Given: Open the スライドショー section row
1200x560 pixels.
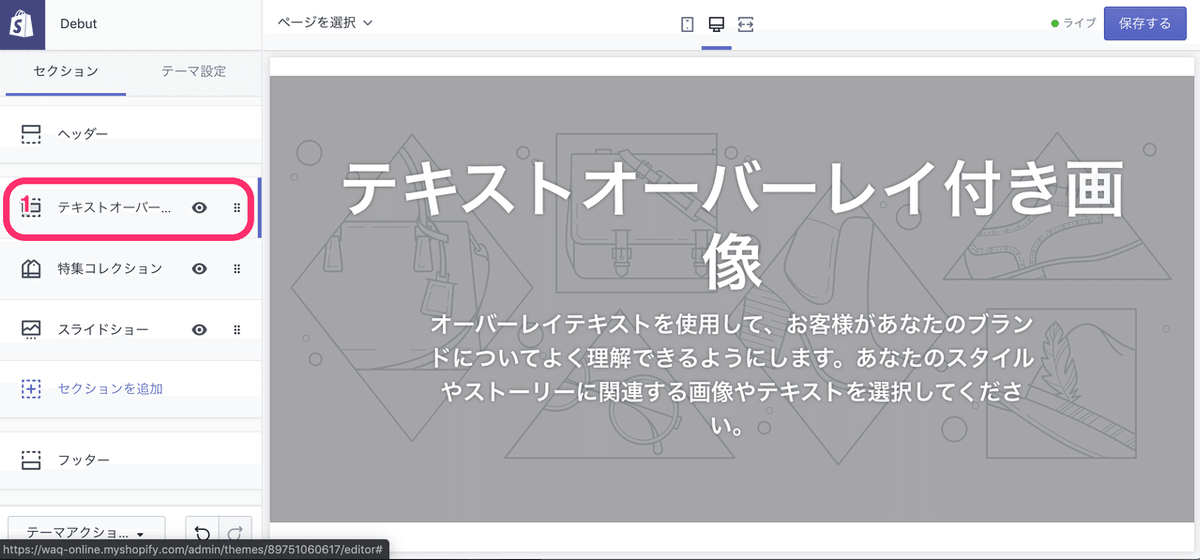Looking at the screenshot, I should tap(130, 330).
